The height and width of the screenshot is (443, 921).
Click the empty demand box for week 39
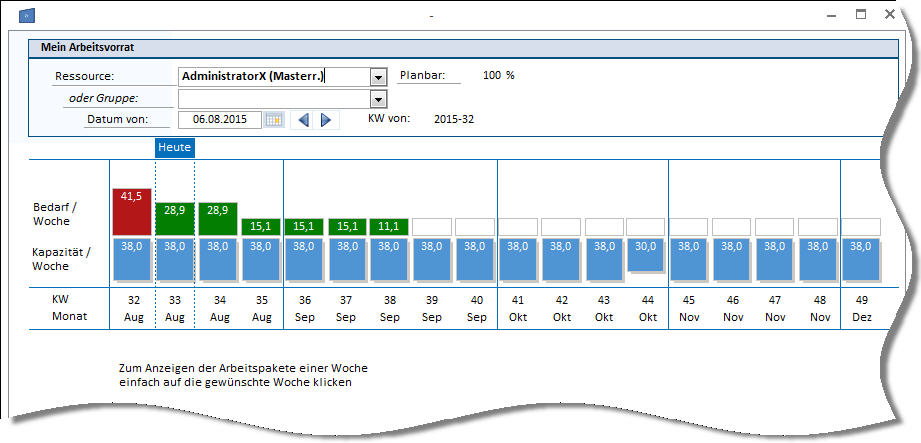click(x=432, y=227)
